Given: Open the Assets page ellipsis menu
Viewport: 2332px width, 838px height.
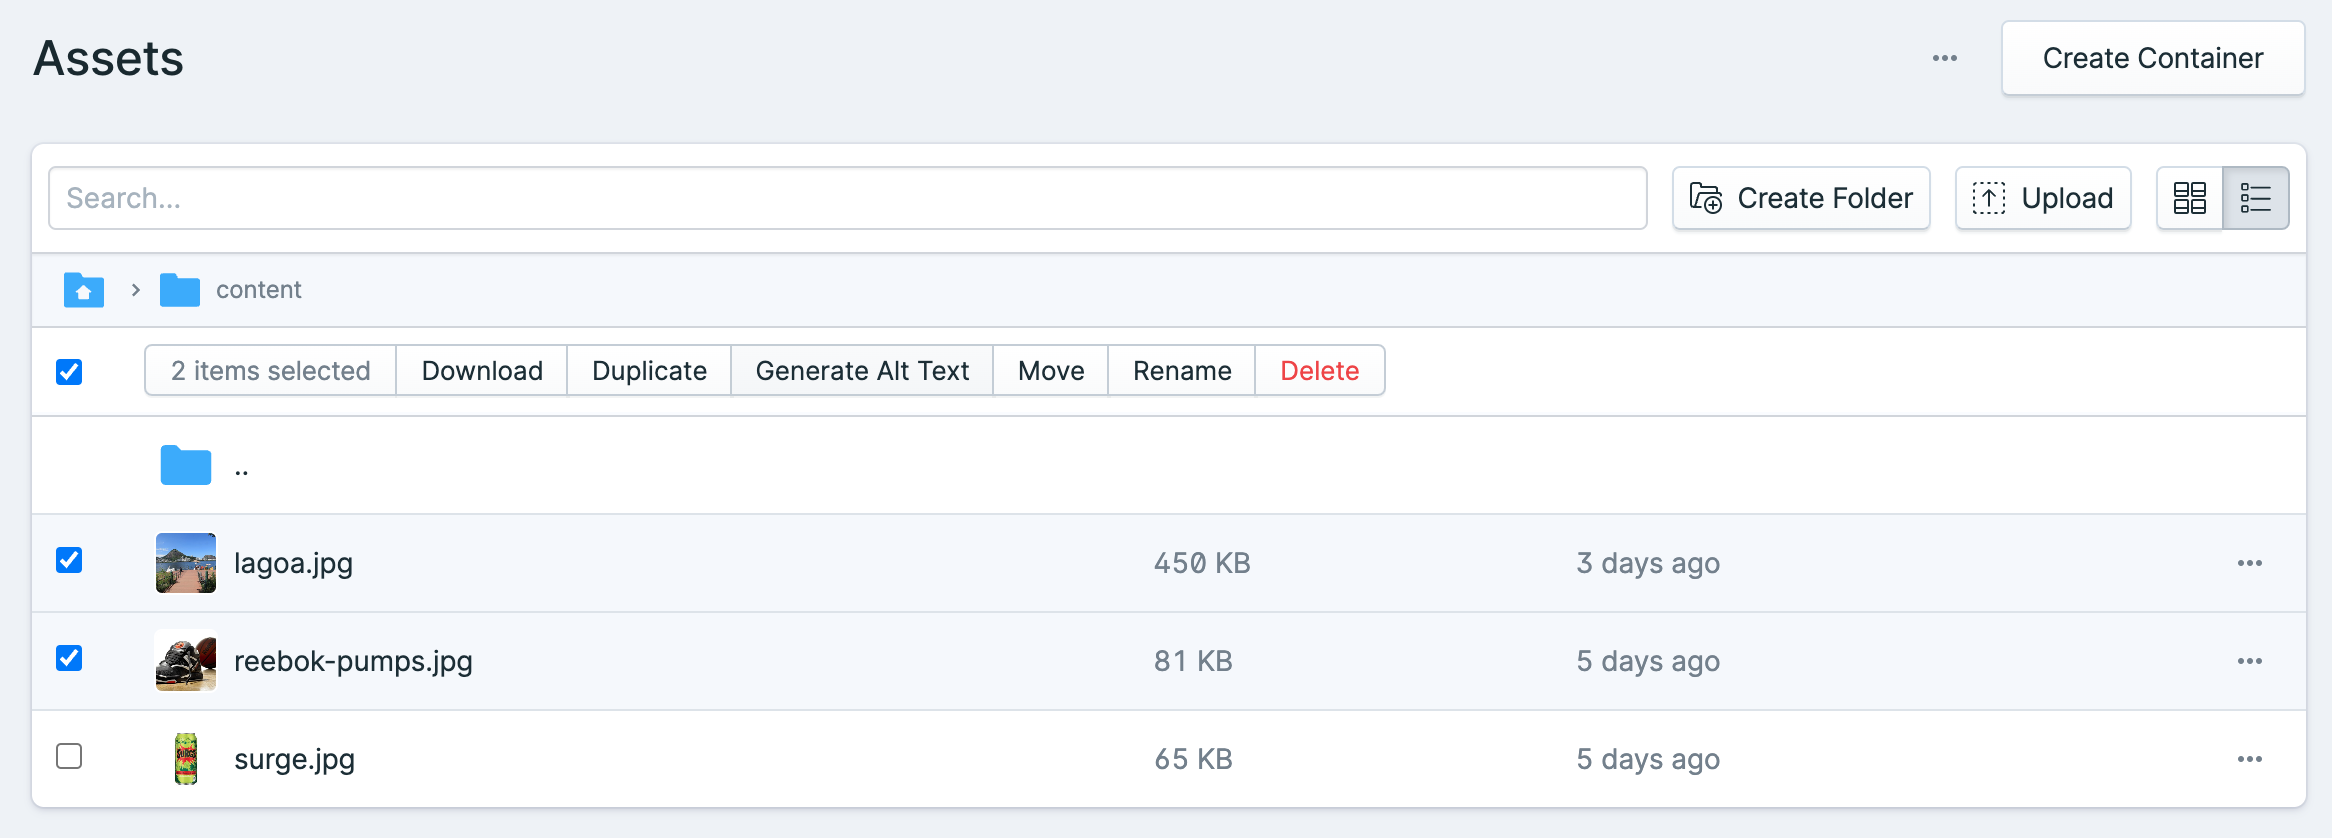Looking at the screenshot, I should coord(1945,58).
